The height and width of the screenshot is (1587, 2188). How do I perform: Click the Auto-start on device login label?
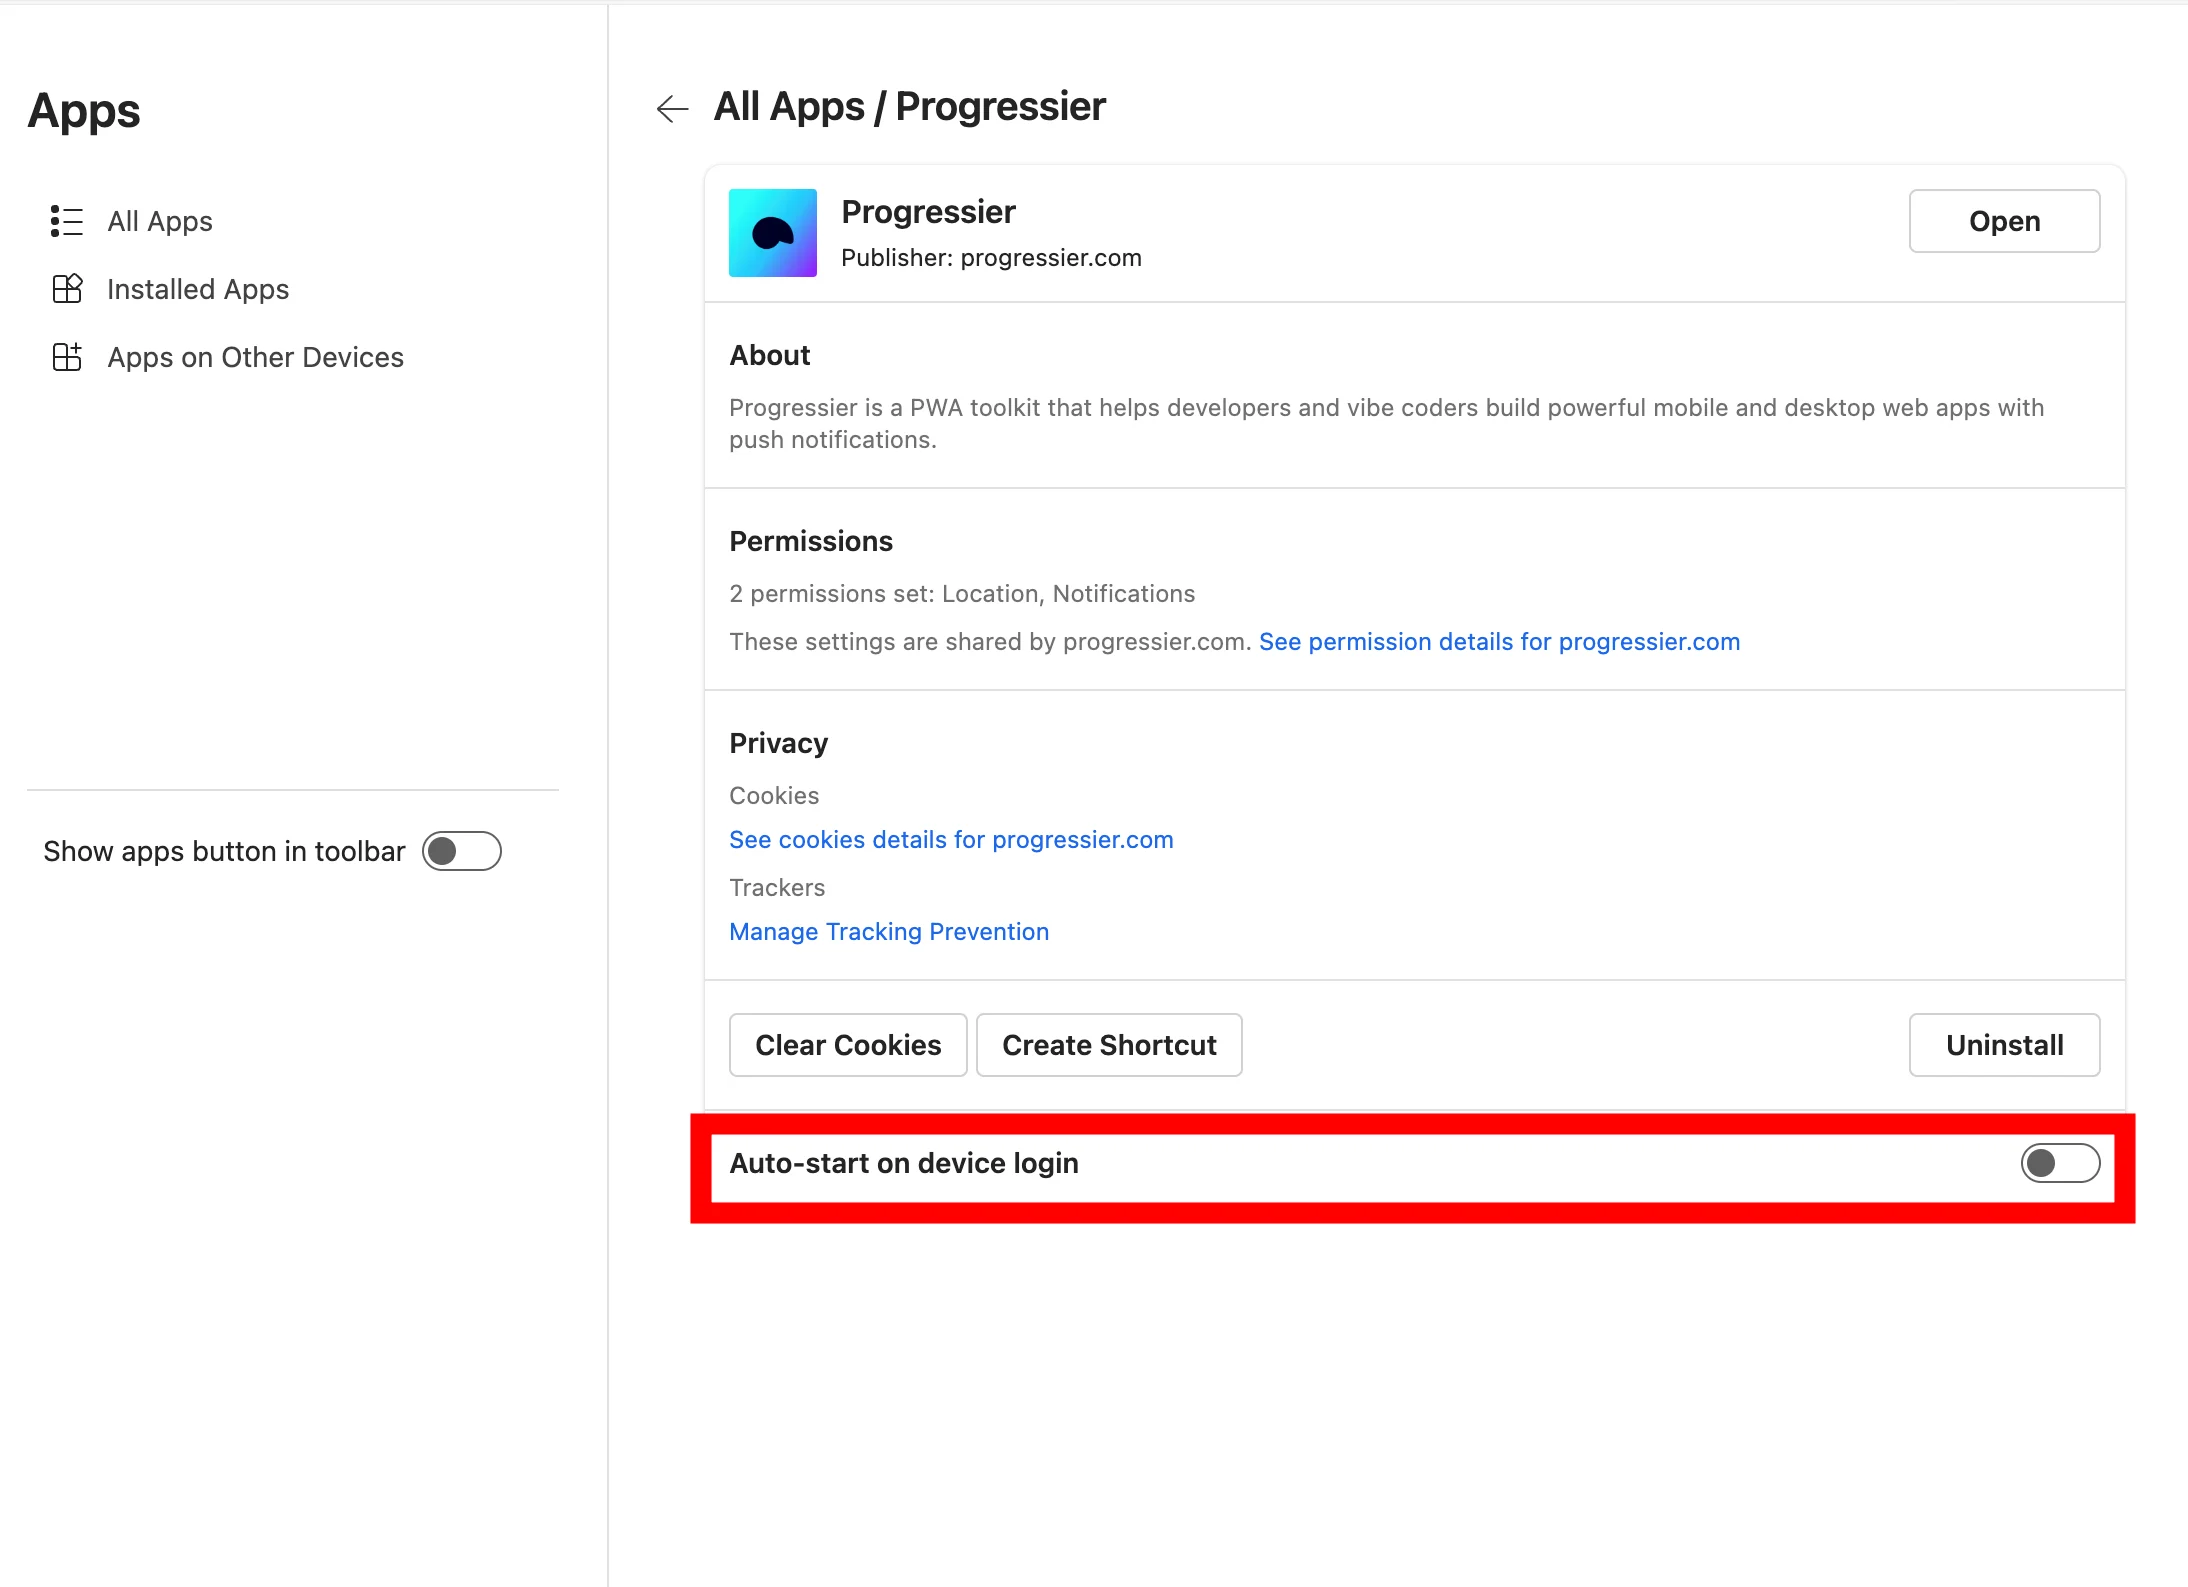point(904,1163)
